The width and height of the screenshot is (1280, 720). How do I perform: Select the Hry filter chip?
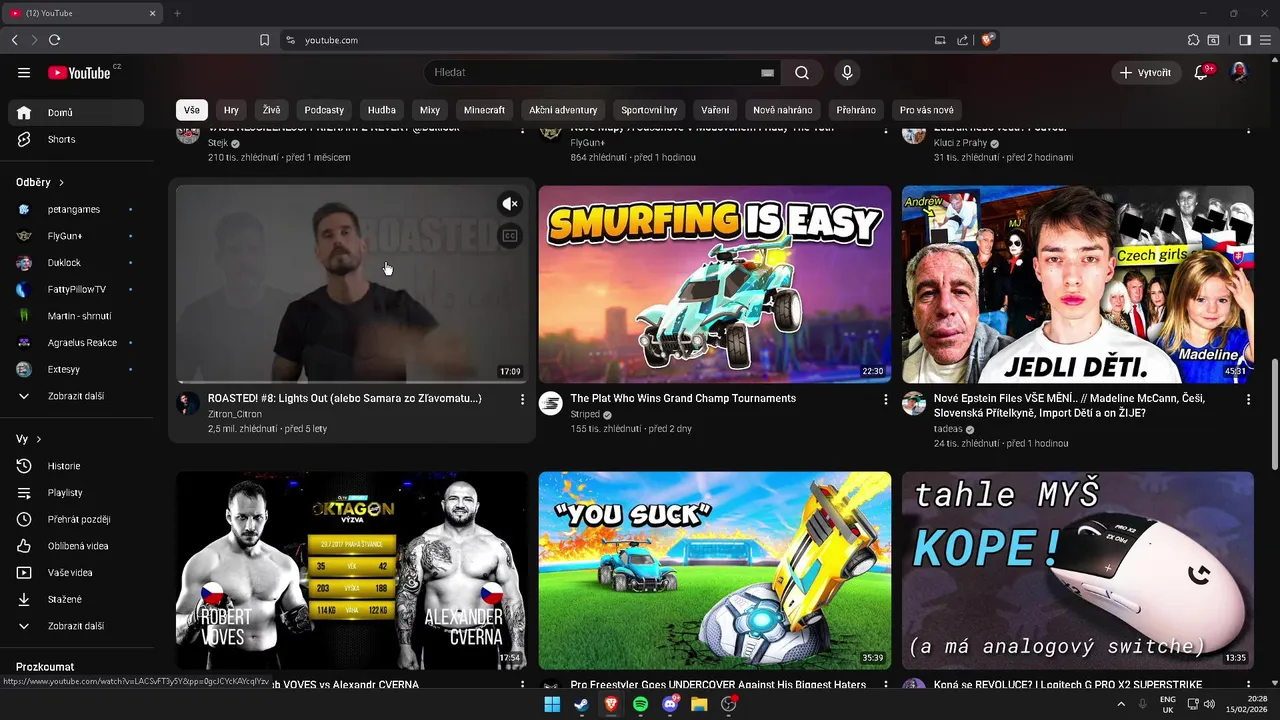pos(231,110)
